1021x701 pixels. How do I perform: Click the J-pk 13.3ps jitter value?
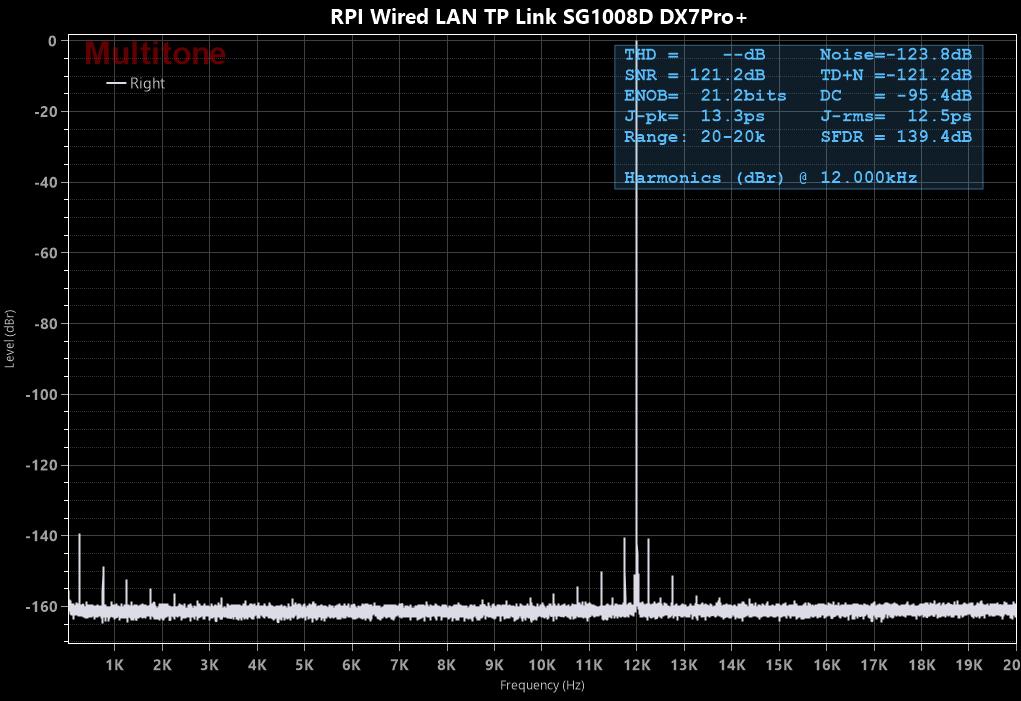pos(695,116)
